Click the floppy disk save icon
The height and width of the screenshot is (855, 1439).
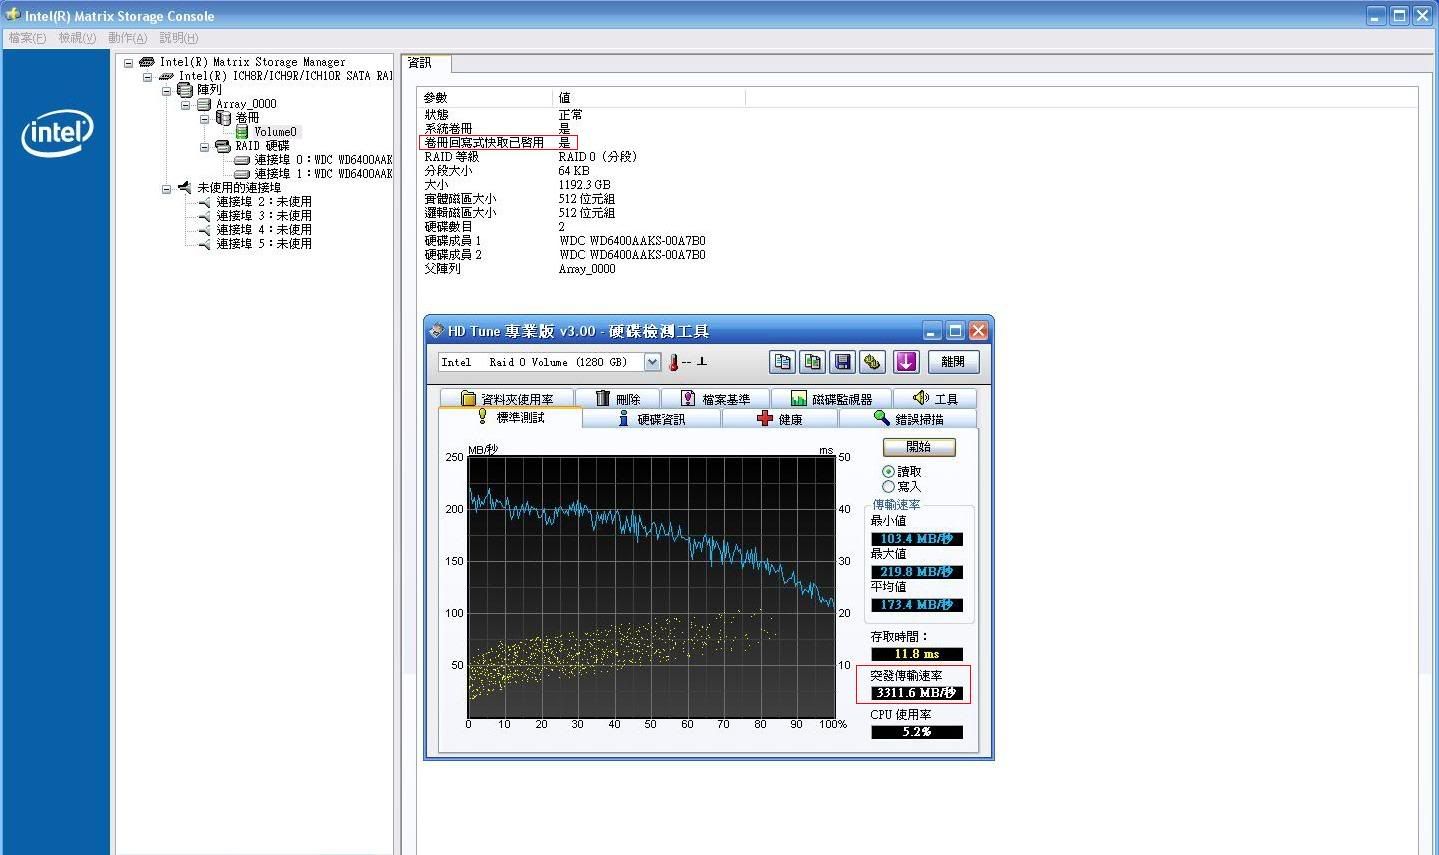pyautogui.click(x=842, y=362)
